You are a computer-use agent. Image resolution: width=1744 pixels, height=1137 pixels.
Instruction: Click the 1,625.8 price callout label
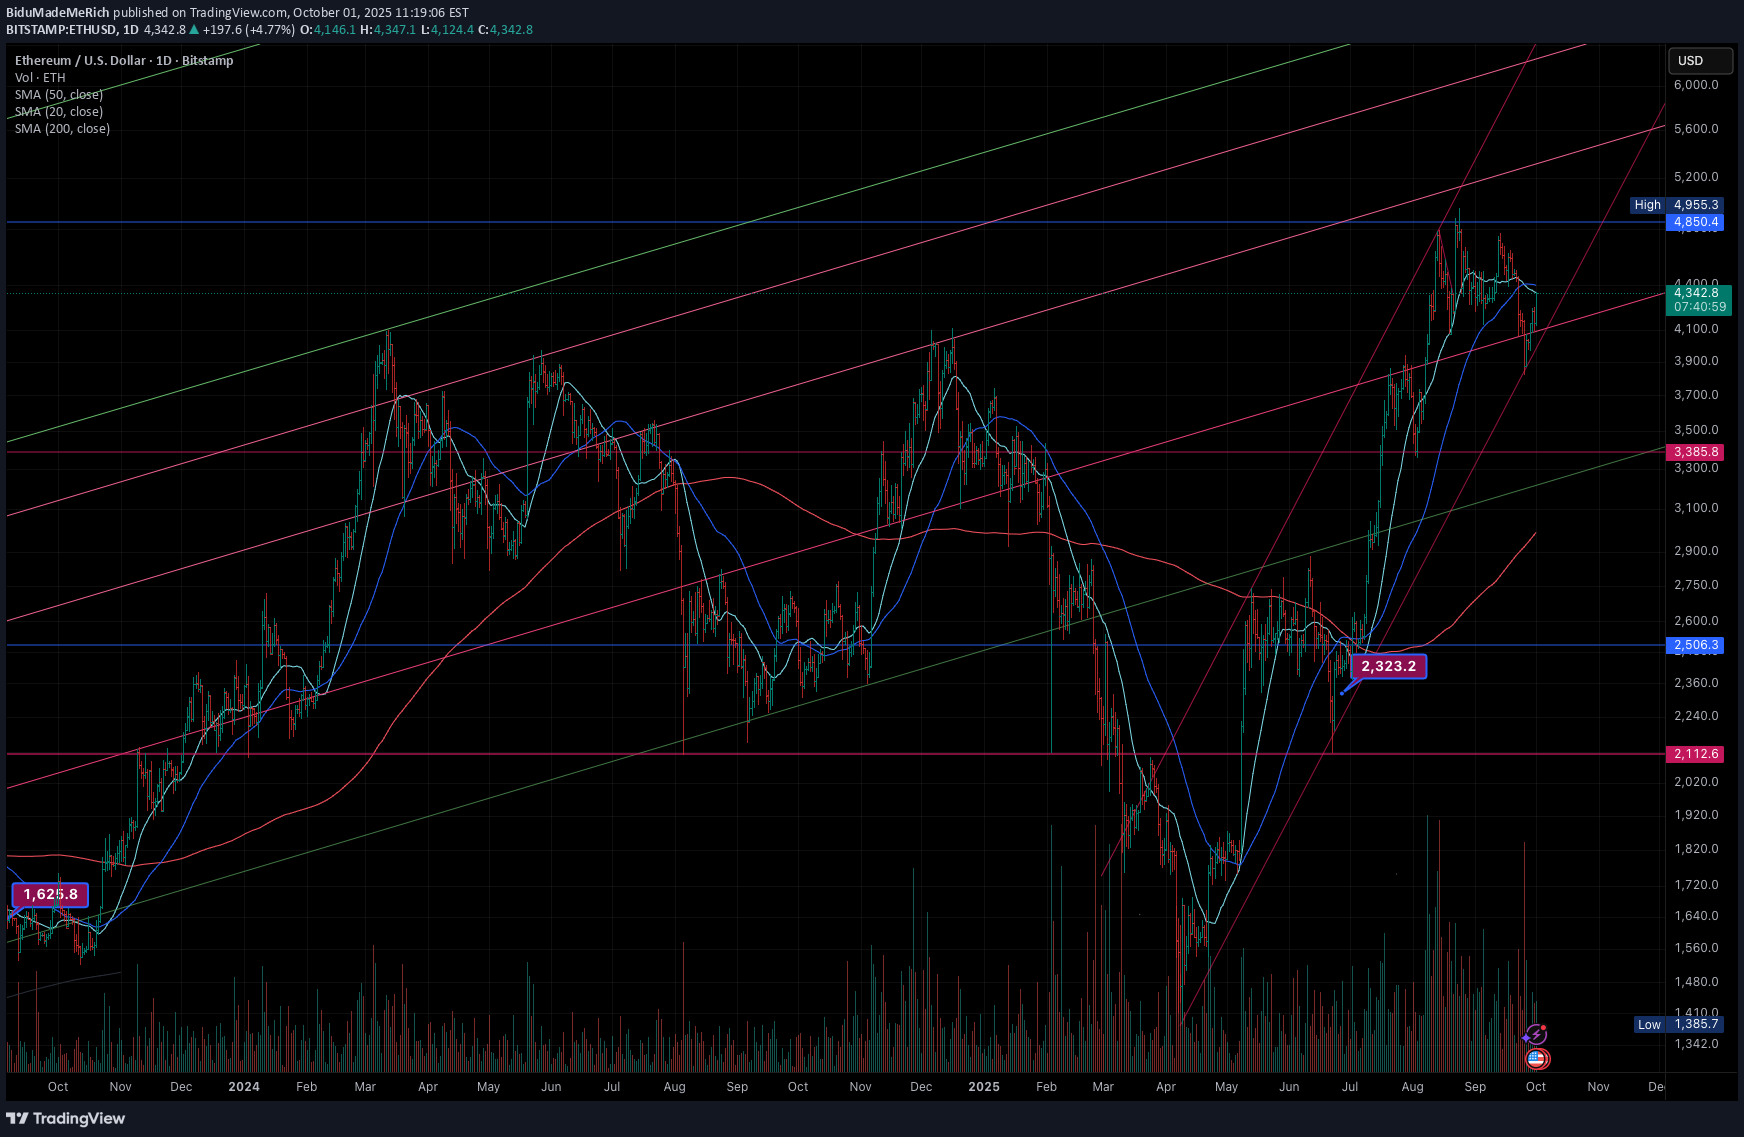(50, 894)
